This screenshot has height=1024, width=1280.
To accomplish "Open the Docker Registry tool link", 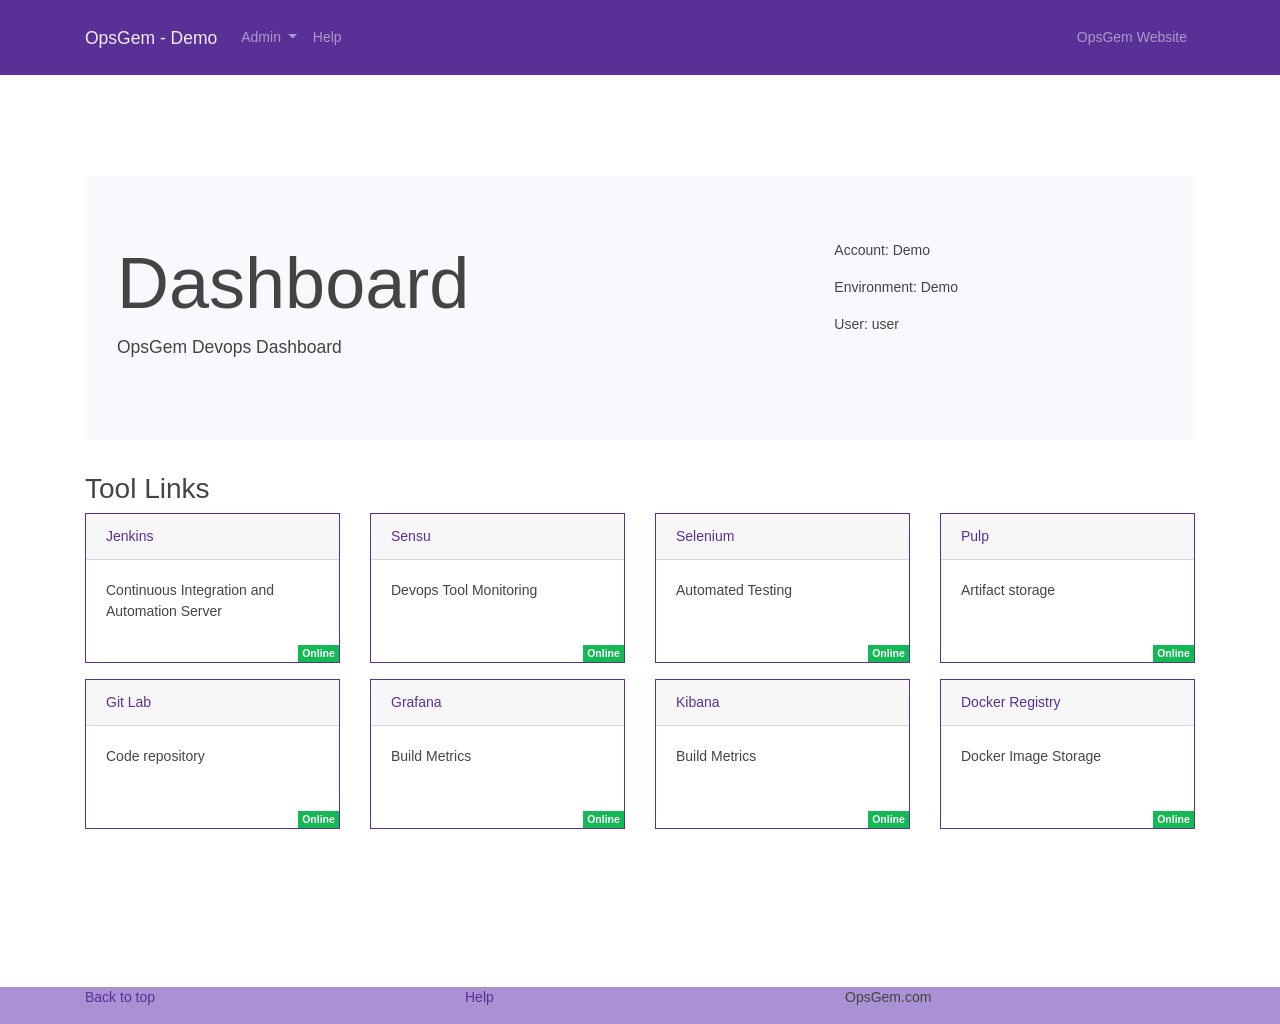I will (1011, 702).
